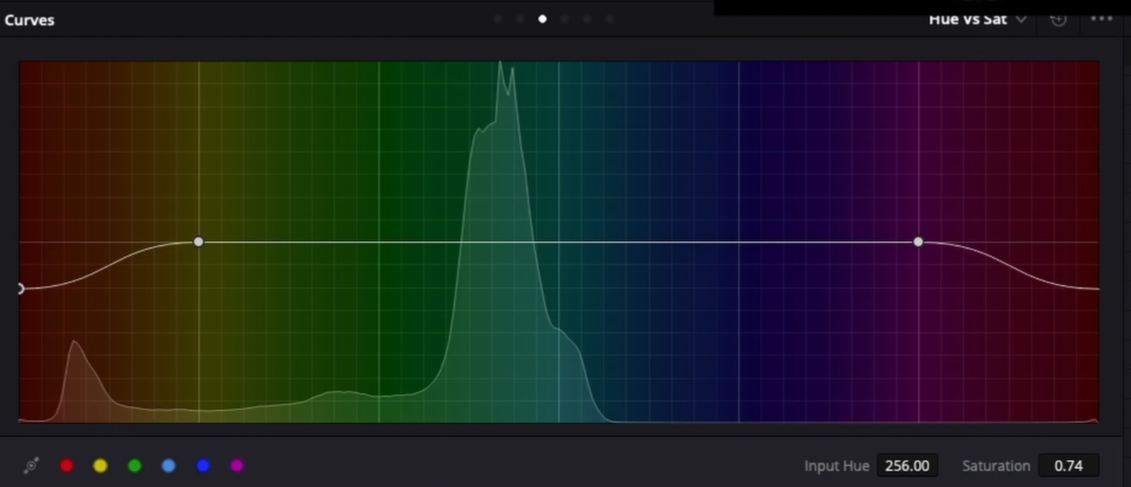
Task: Click the Saturation value field
Action: [1069, 466]
